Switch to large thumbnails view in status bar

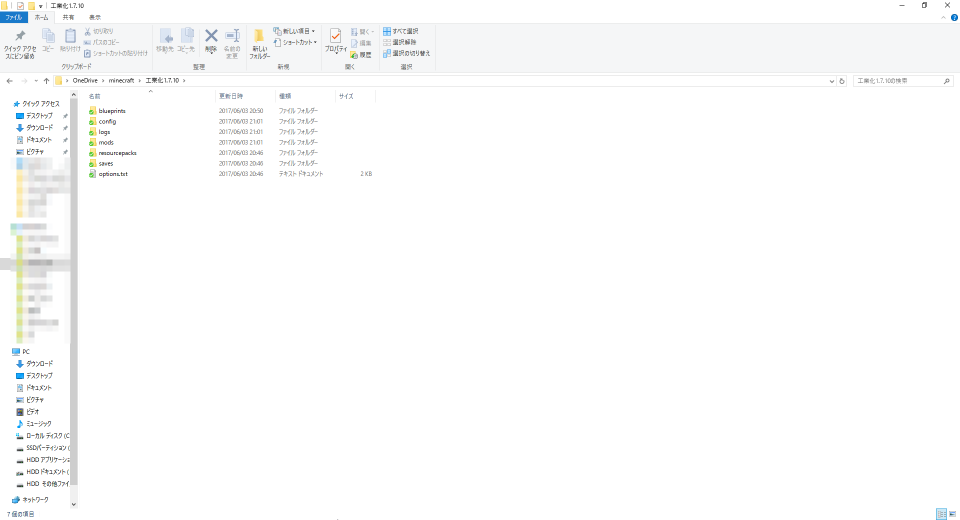(x=951, y=513)
